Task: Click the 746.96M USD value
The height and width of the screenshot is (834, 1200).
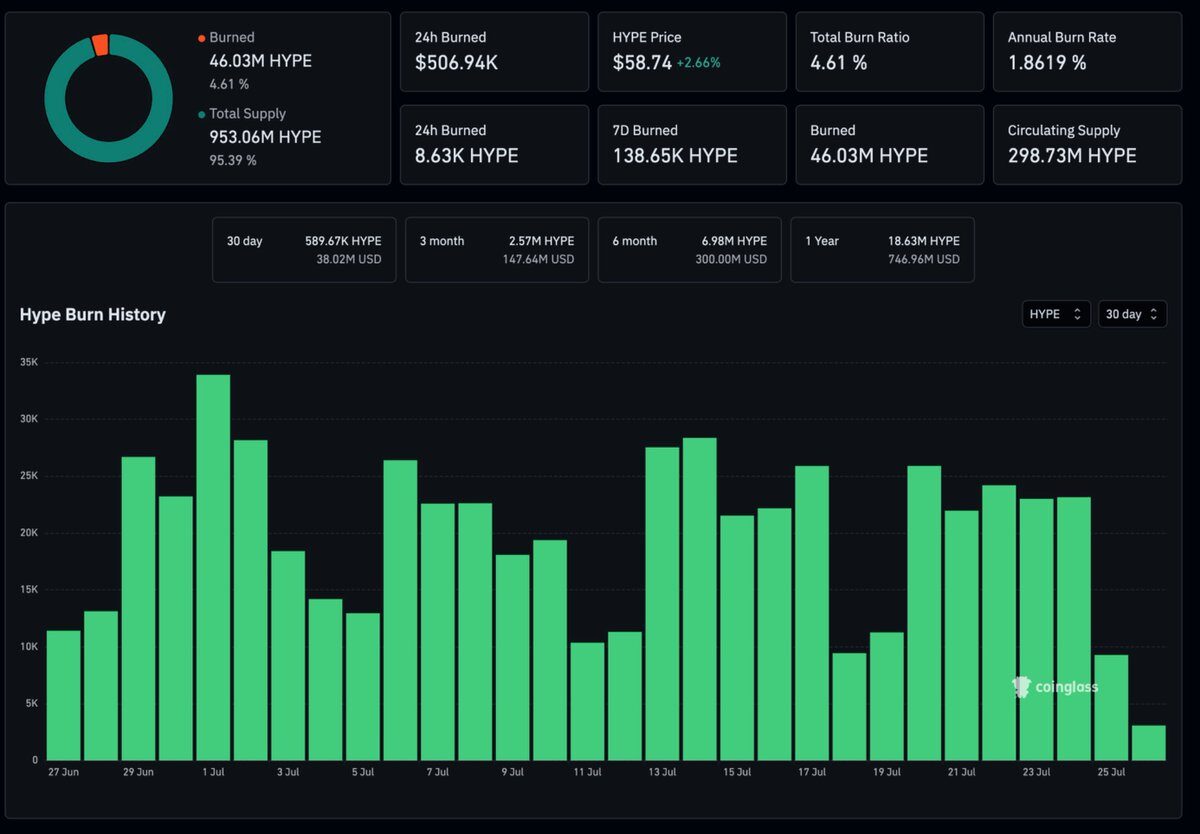Action: pos(923,259)
